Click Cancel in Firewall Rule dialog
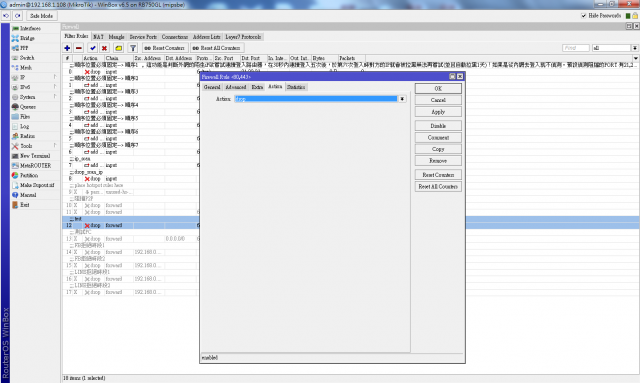This screenshot has height=383, width=640. click(438, 100)
